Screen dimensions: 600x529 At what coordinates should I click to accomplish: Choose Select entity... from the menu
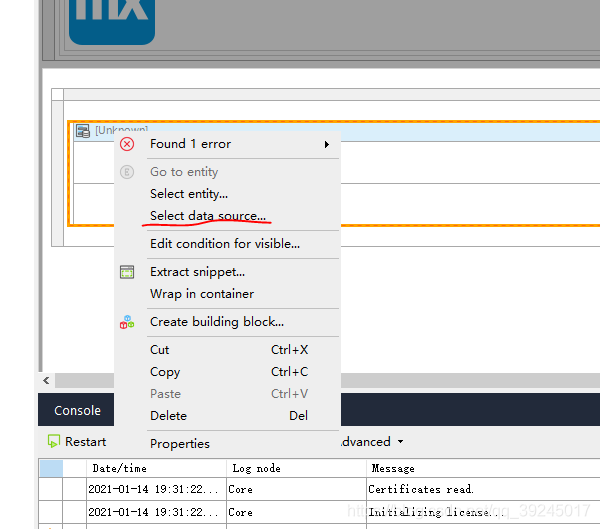coord(189,194)
